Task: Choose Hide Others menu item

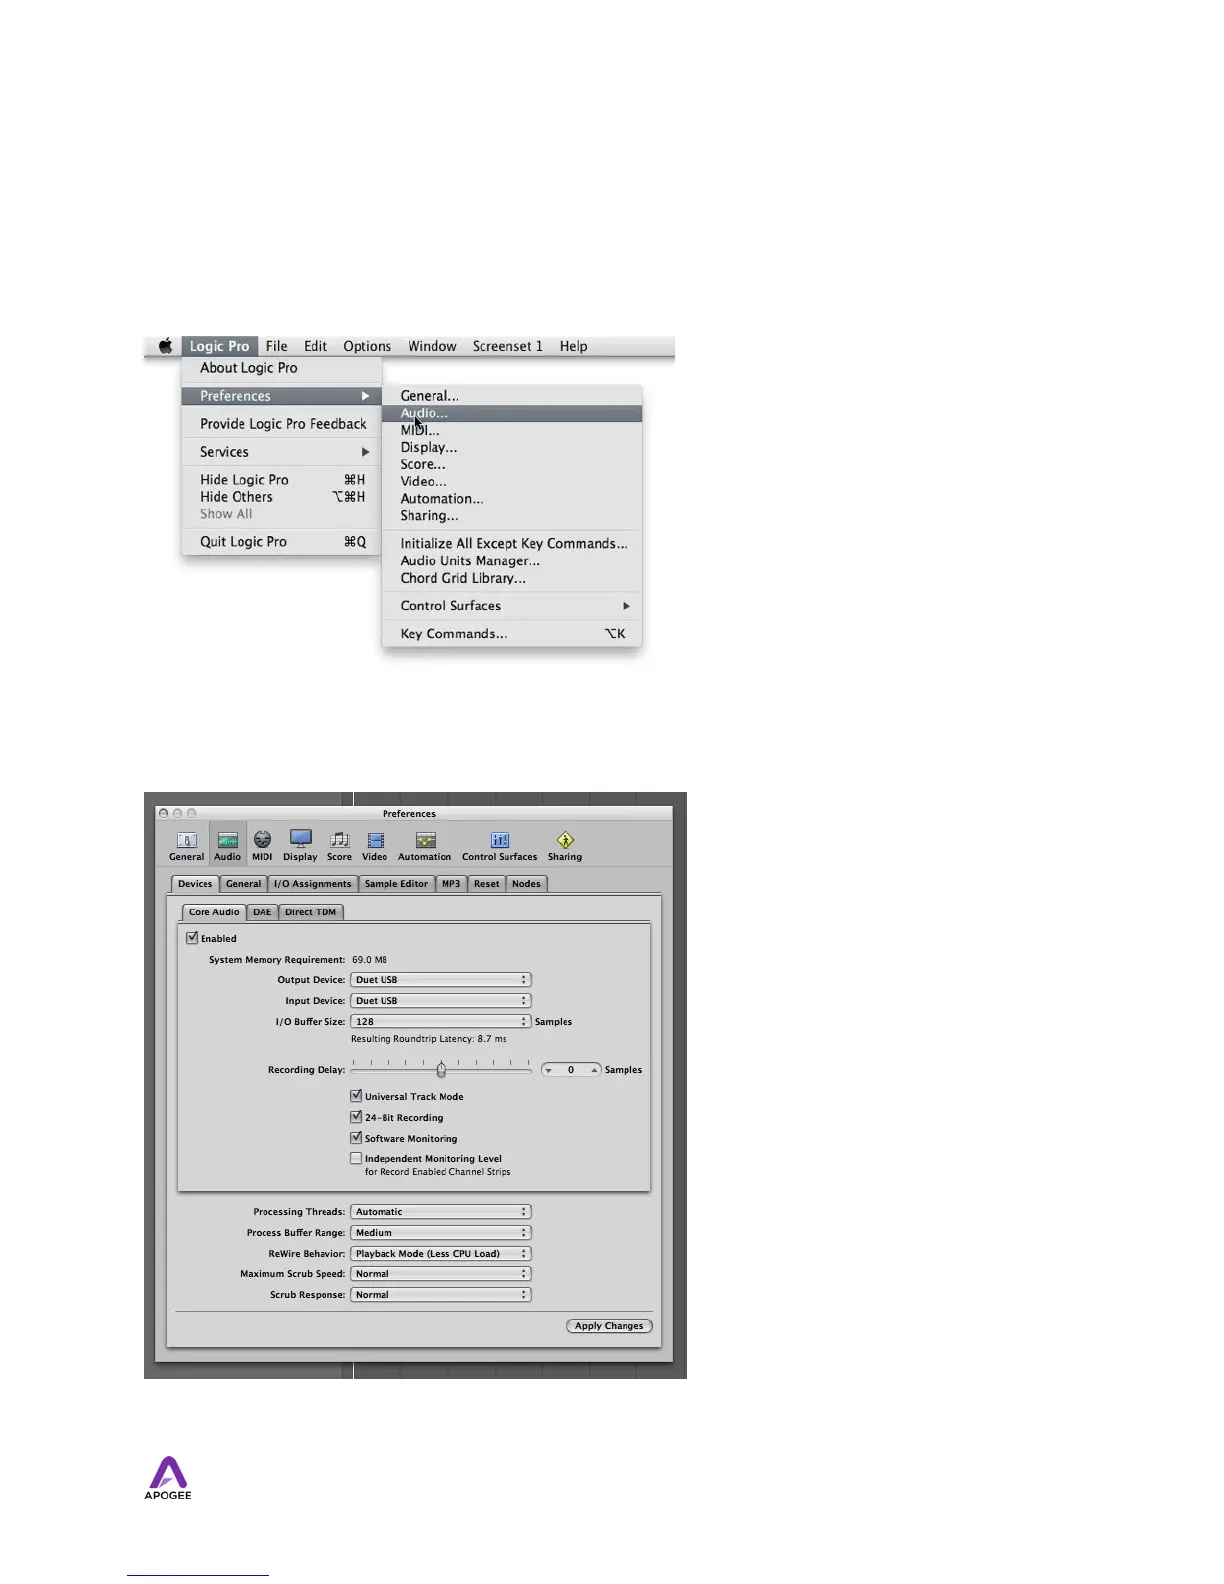Action: [282, 497]
